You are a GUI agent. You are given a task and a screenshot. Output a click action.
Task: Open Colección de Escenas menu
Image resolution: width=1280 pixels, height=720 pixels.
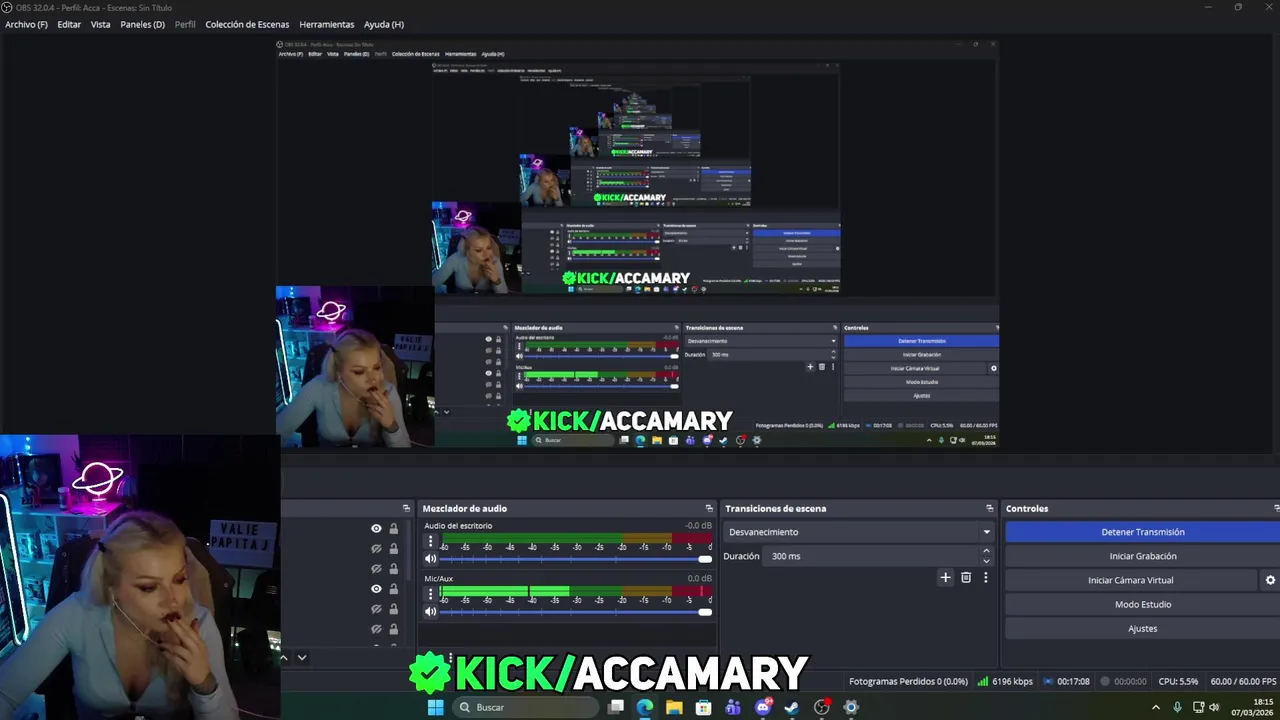pyautogui.click(x=247, y=24)
